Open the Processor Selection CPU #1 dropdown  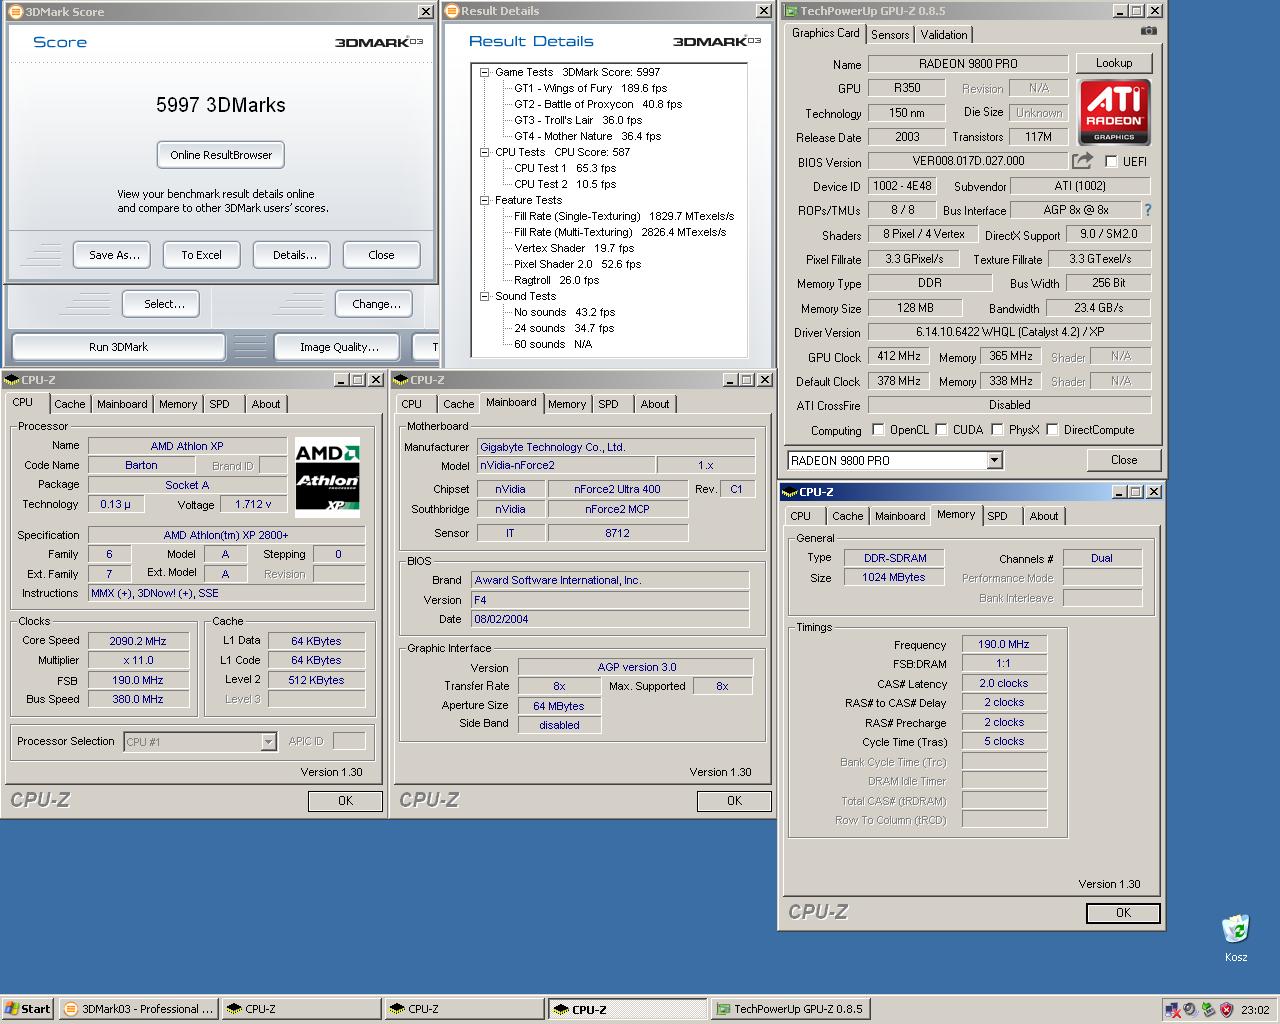[x=268, y=741]
